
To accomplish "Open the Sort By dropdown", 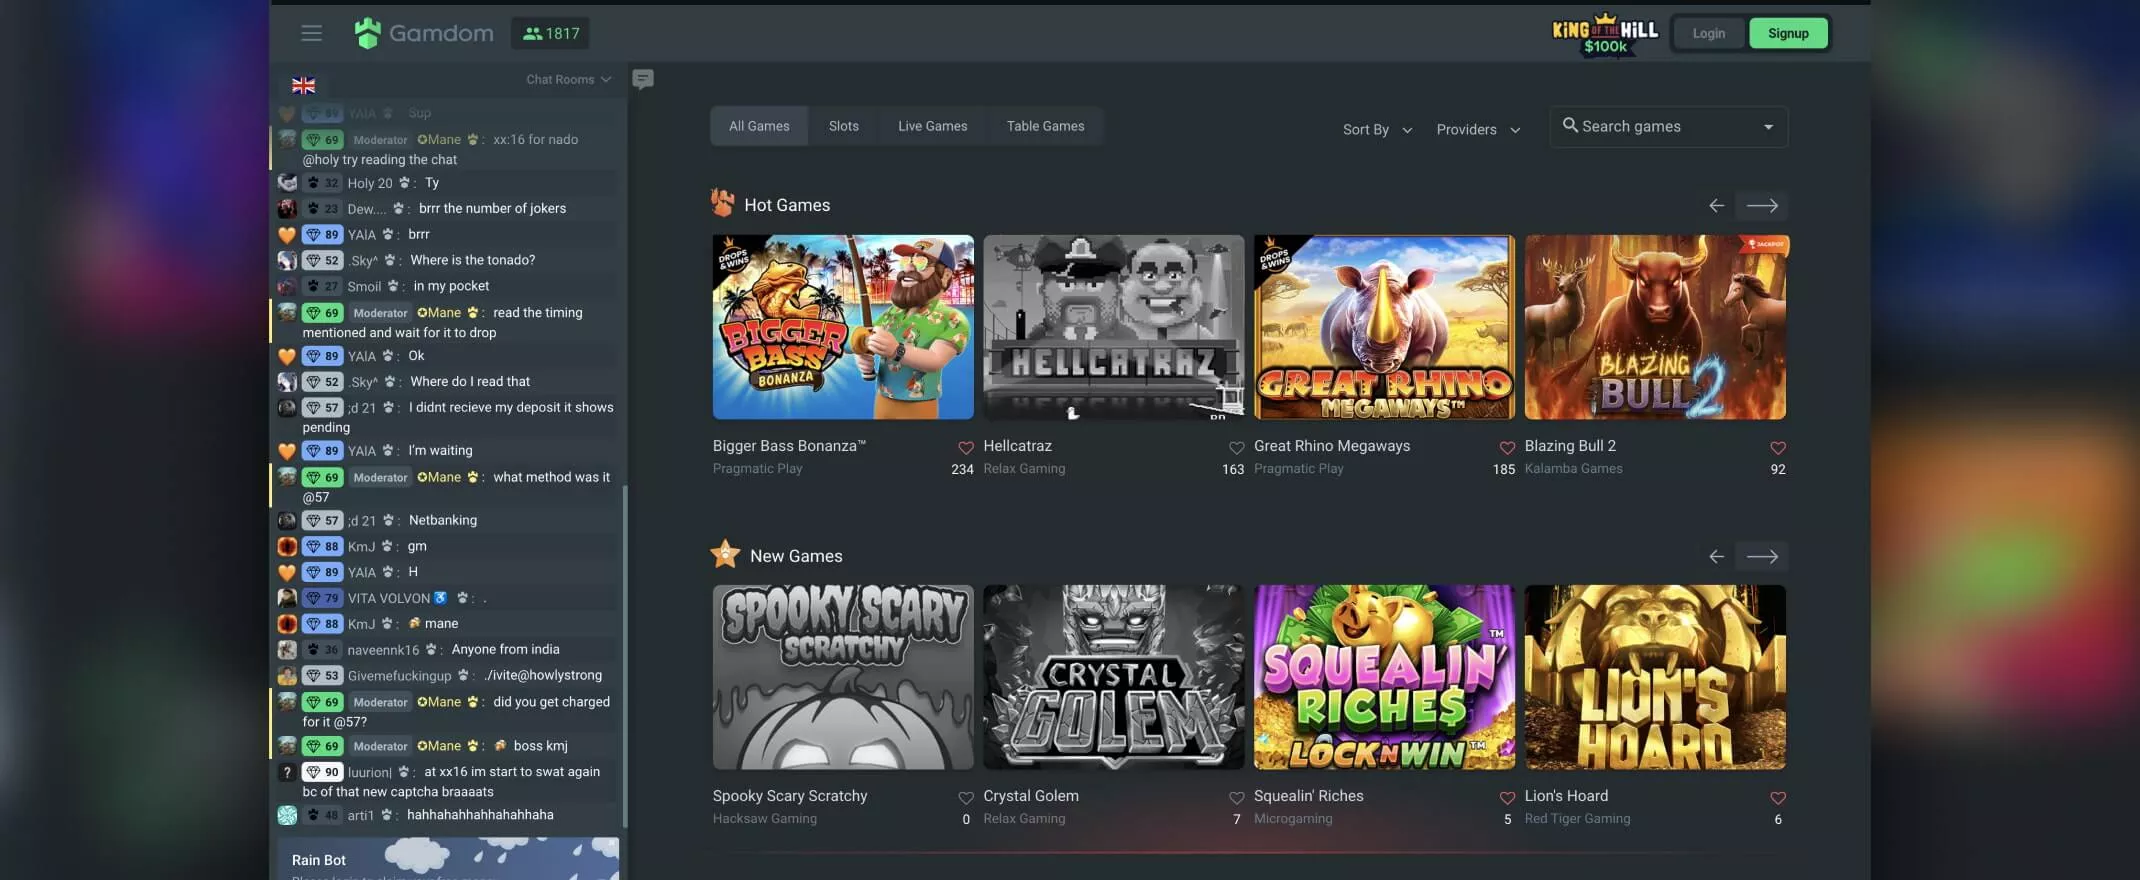I will [x=1377, y=129].
